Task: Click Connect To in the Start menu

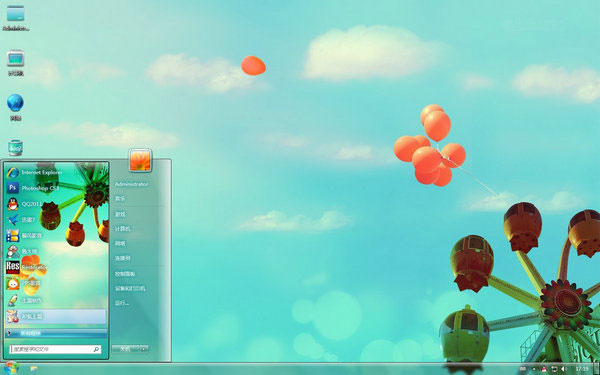Action: [122, 258]
